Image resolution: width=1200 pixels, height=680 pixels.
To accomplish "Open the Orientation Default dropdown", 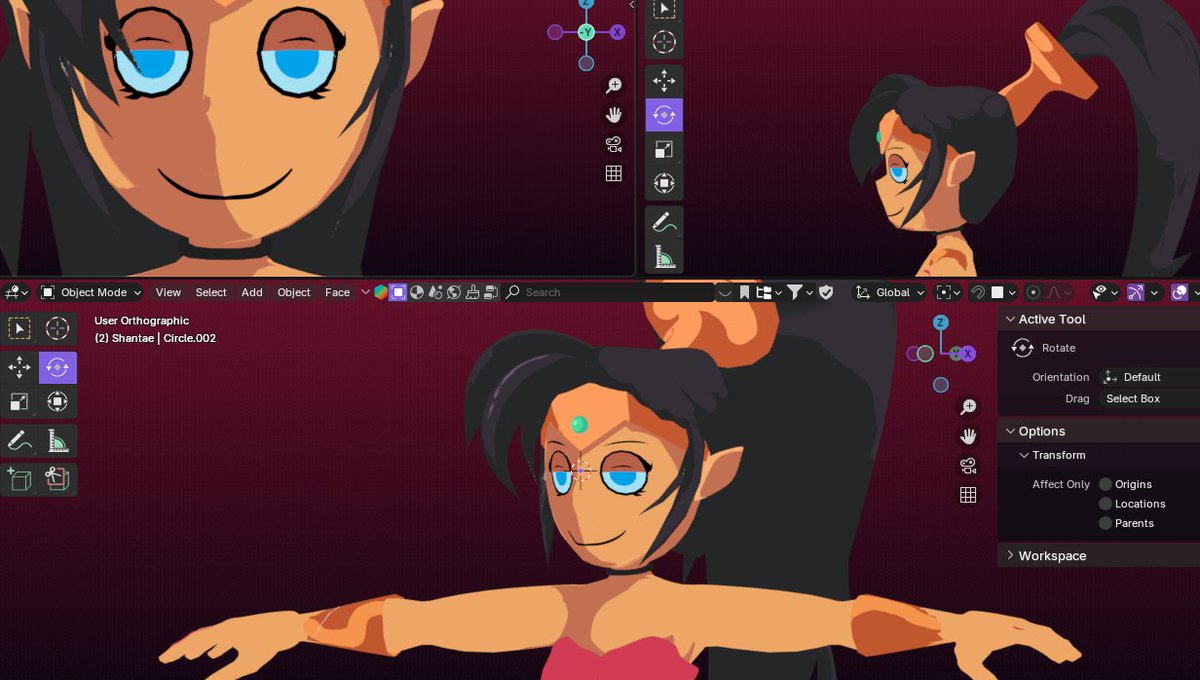I will pos(1149,377).
